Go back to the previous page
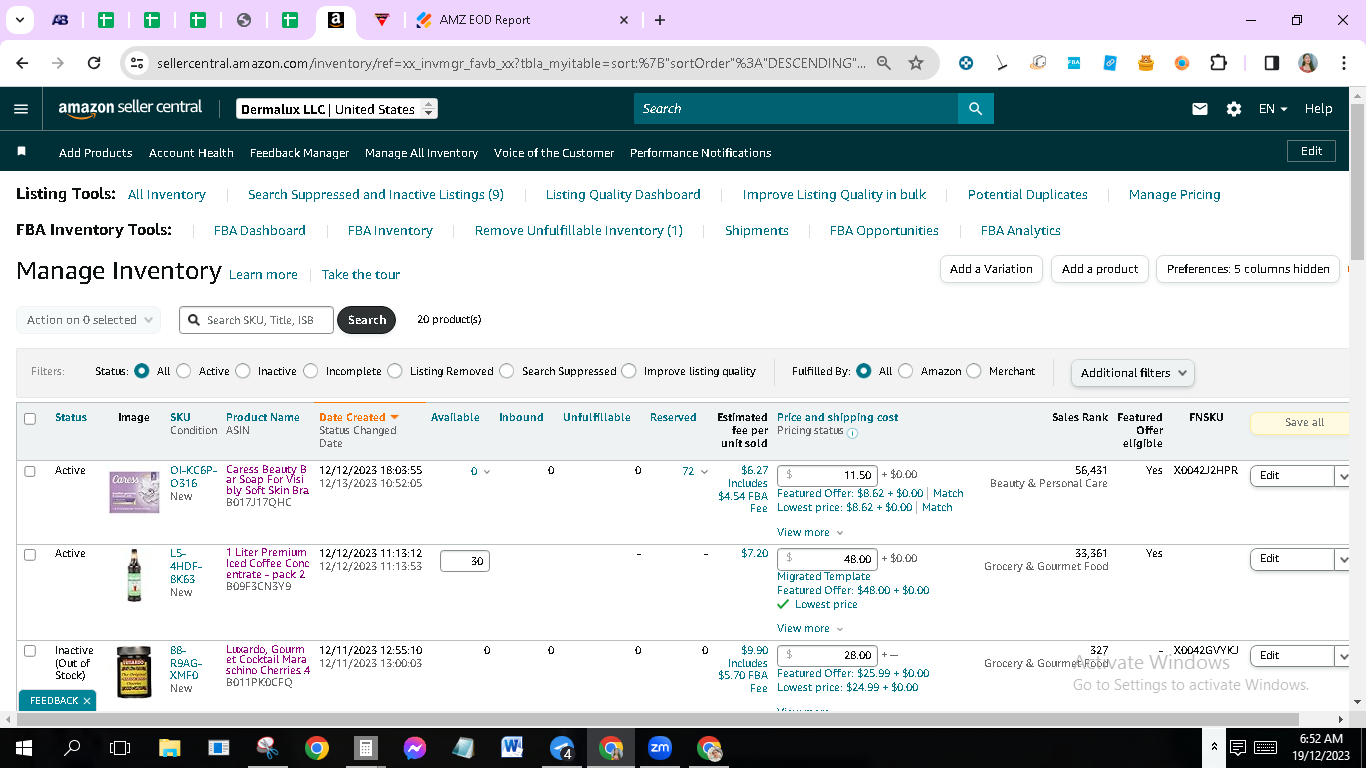This screenshot has height=768, width=1366. tap(22, 63)
